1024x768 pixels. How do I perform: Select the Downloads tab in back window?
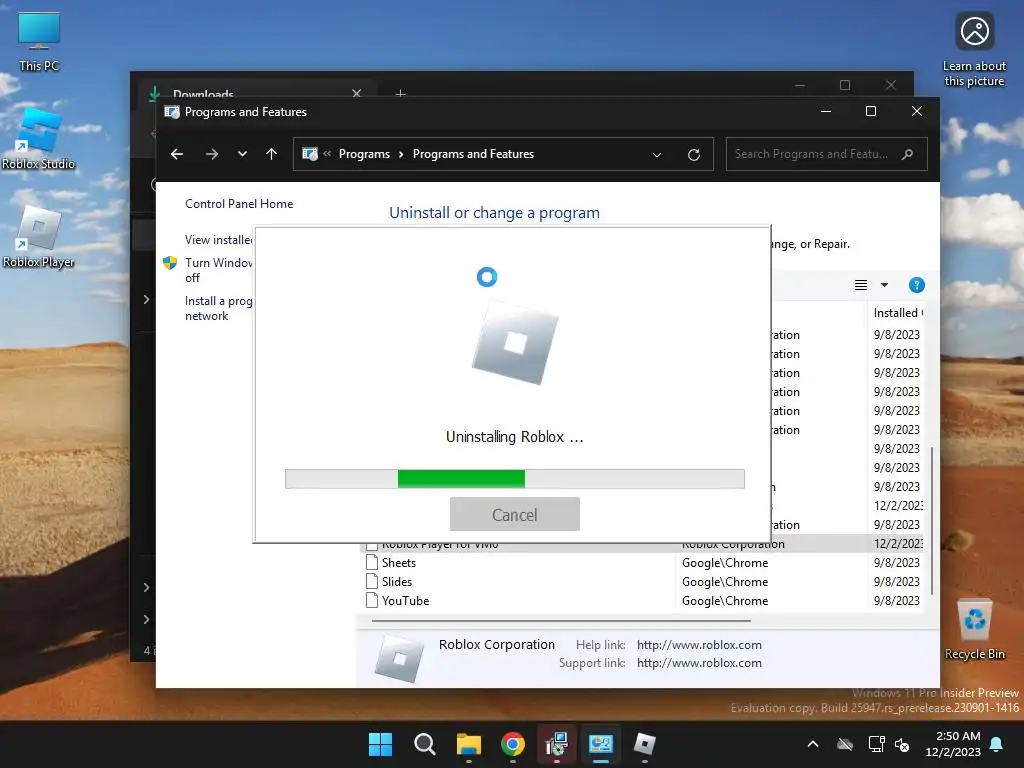(x=258, y=90)
